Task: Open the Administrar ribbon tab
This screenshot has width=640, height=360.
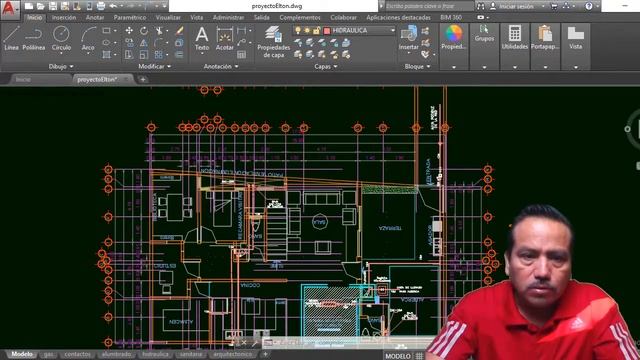Action: click(228, 18)
